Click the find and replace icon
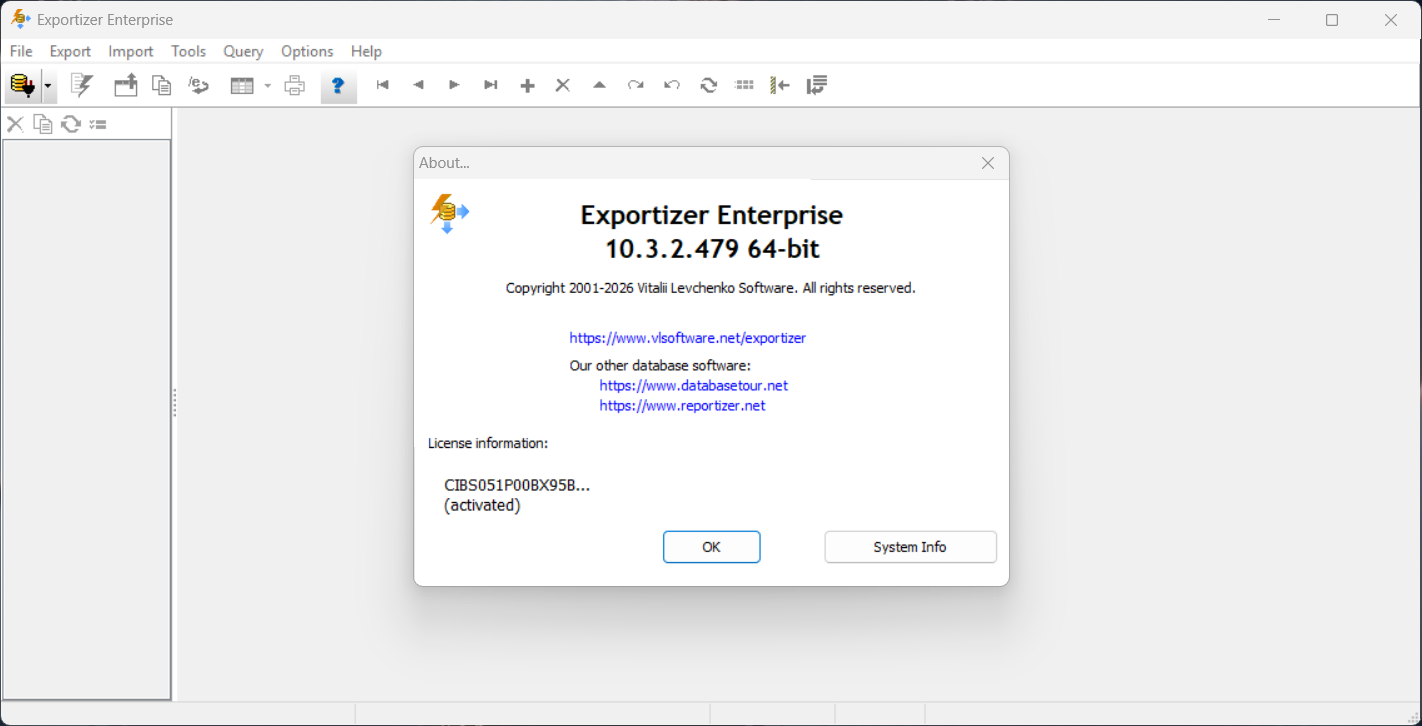Viewport: 1422px width, 726px height. point(198,86)
